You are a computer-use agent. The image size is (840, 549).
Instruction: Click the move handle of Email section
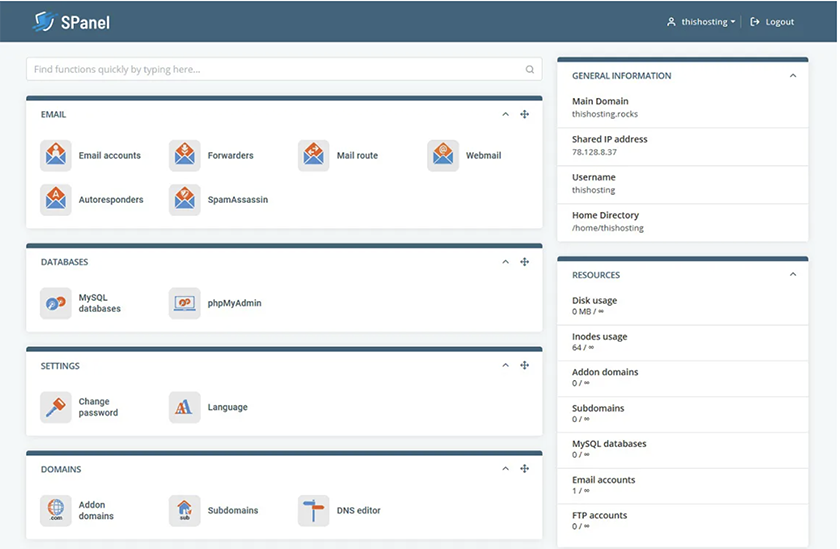pos(524,114)
